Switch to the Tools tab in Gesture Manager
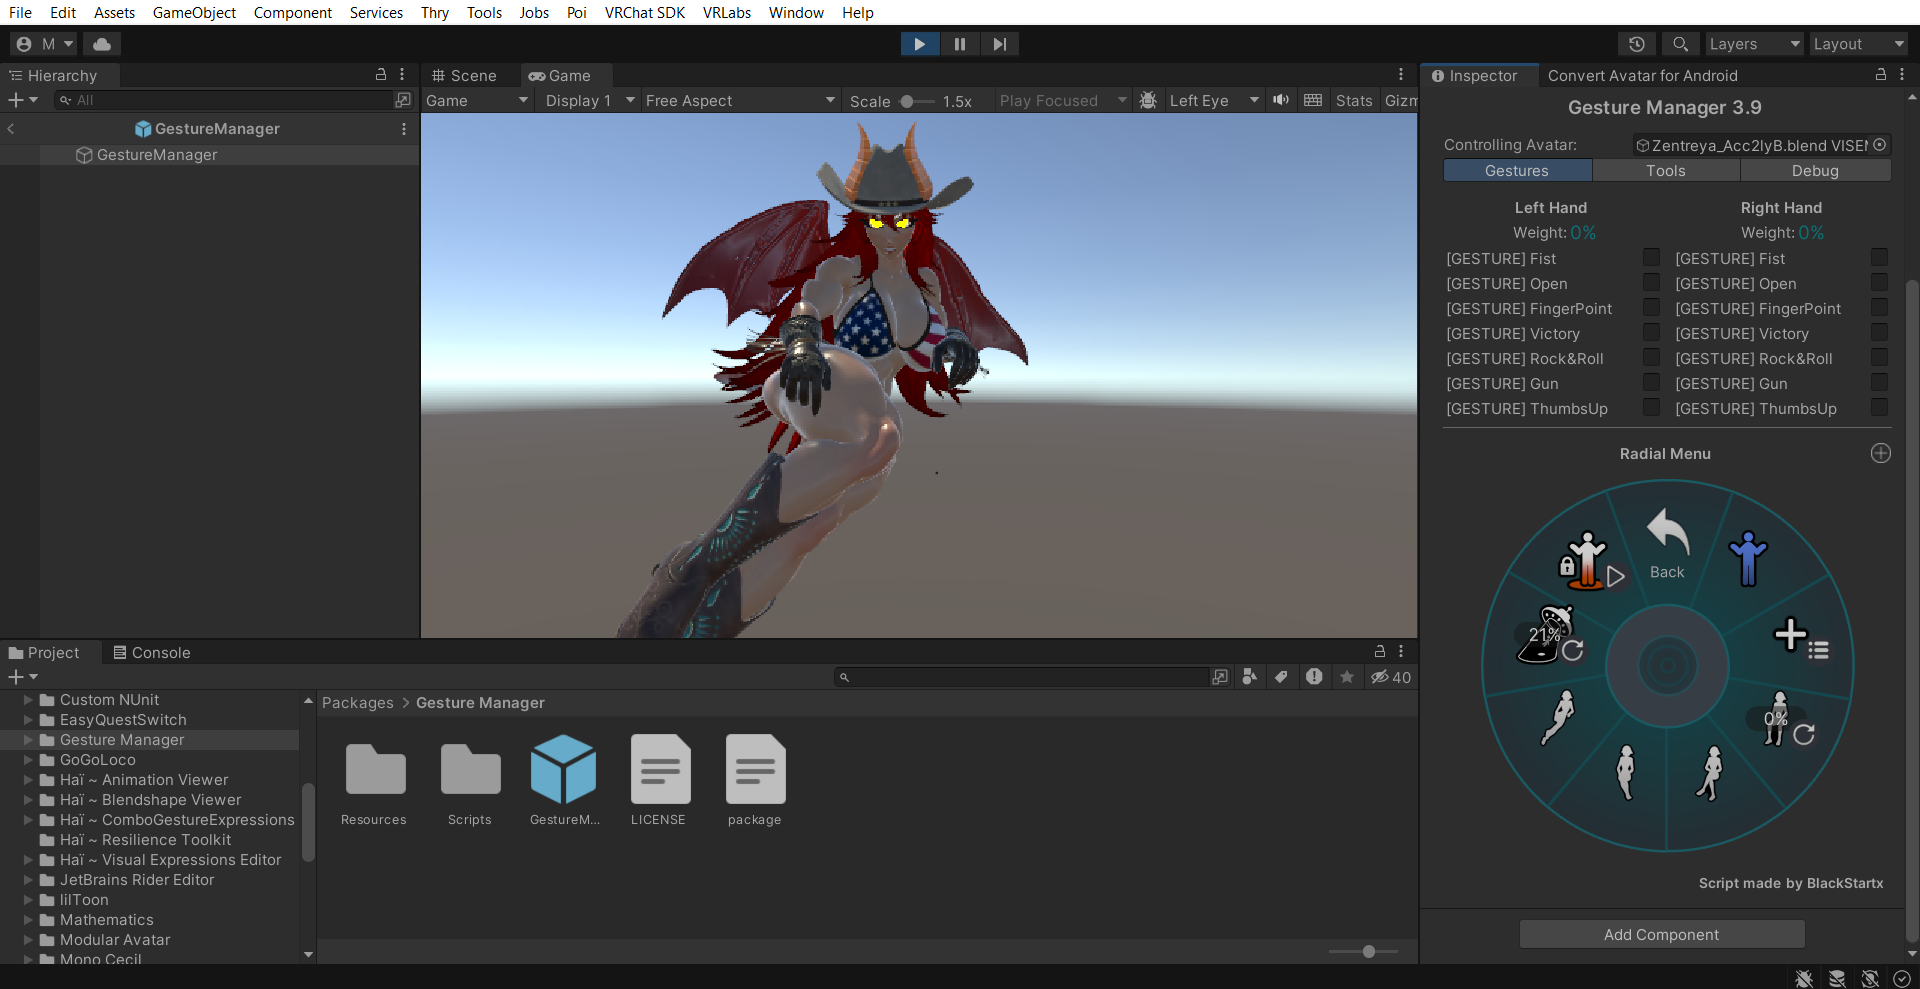1920x989 pixels. [x=1666, y=170]
